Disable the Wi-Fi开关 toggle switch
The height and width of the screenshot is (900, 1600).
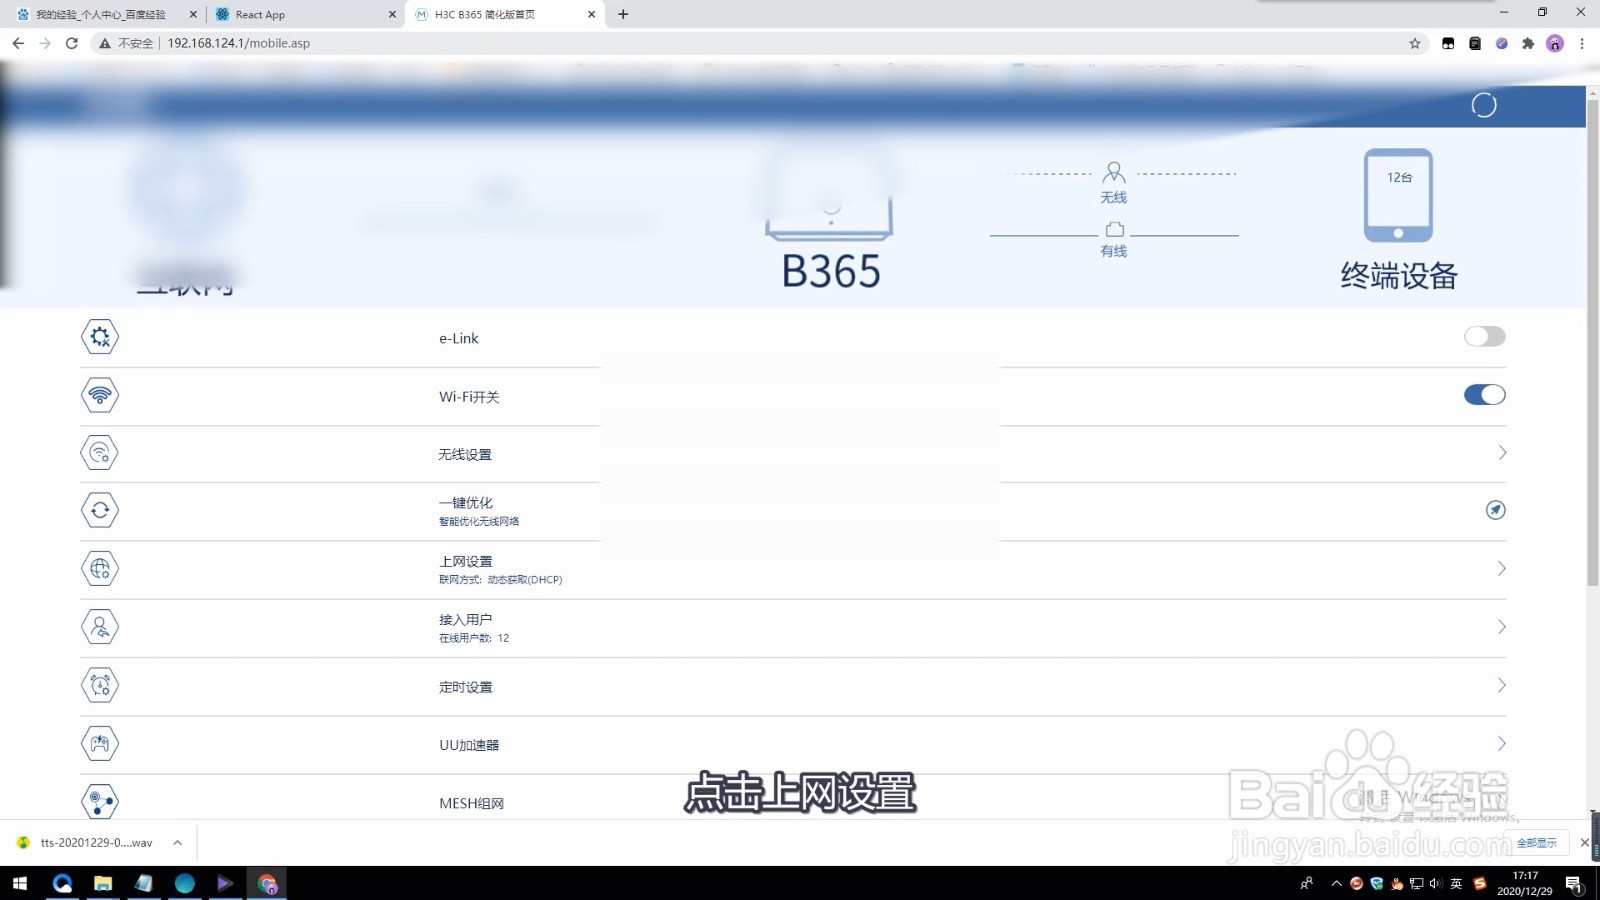tap(1484, 394)
